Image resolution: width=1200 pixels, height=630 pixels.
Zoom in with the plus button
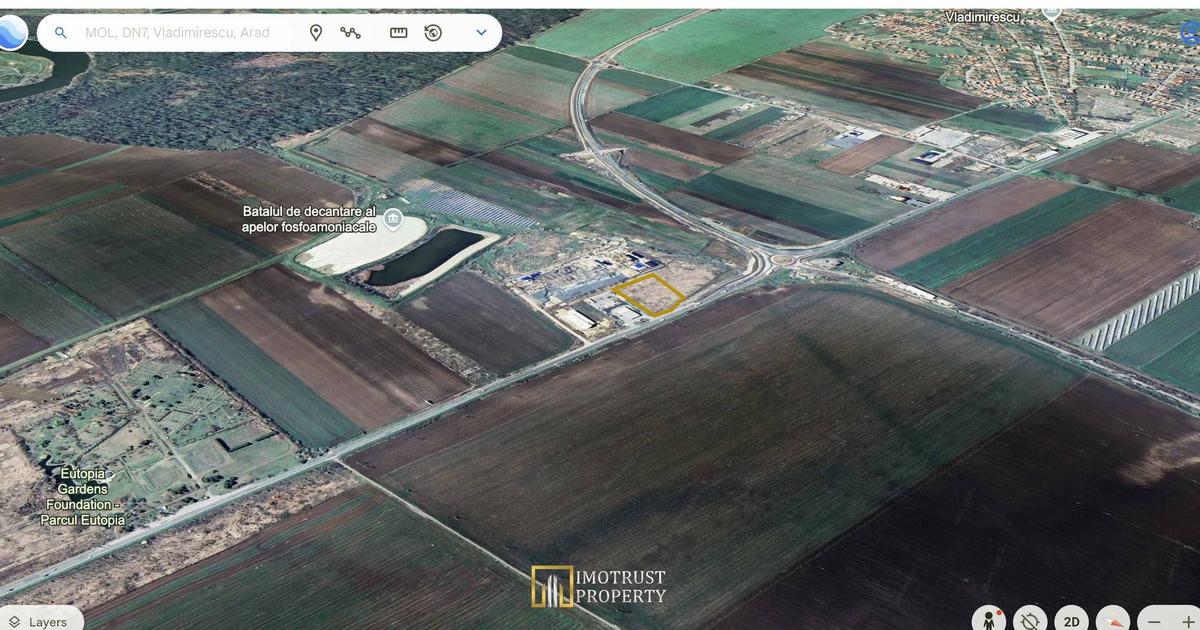pyautogui.click(x=1190, y=620)
